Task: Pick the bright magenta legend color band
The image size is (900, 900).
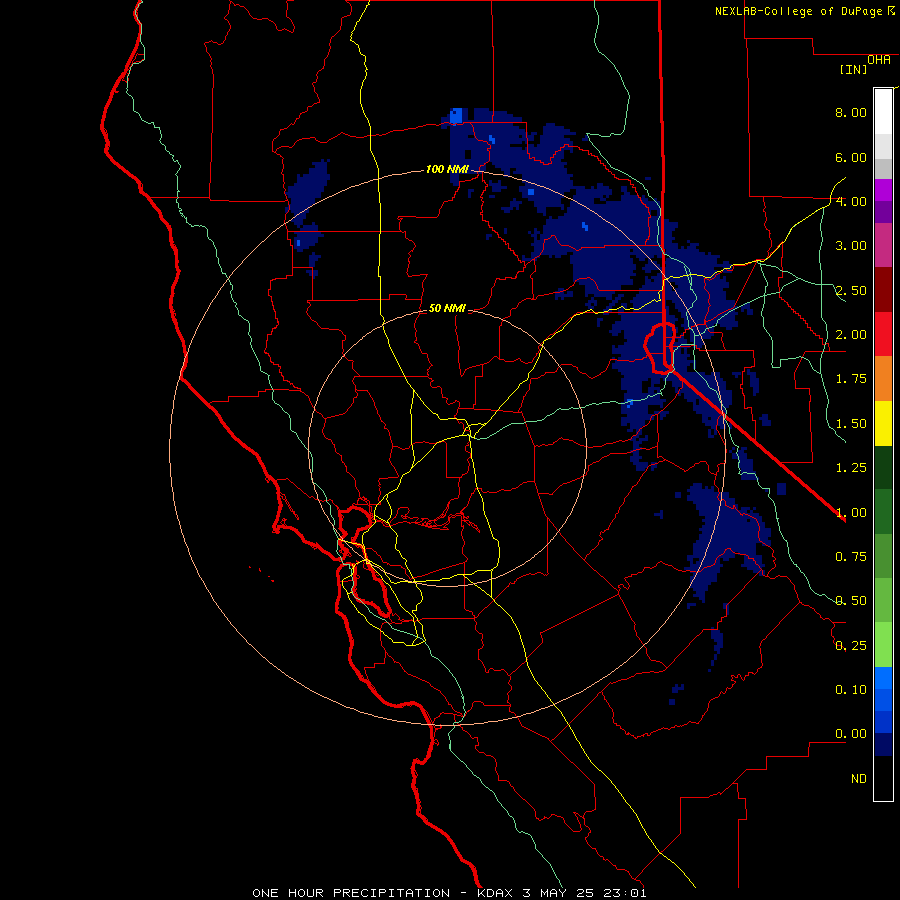Action: pos(883,190)
